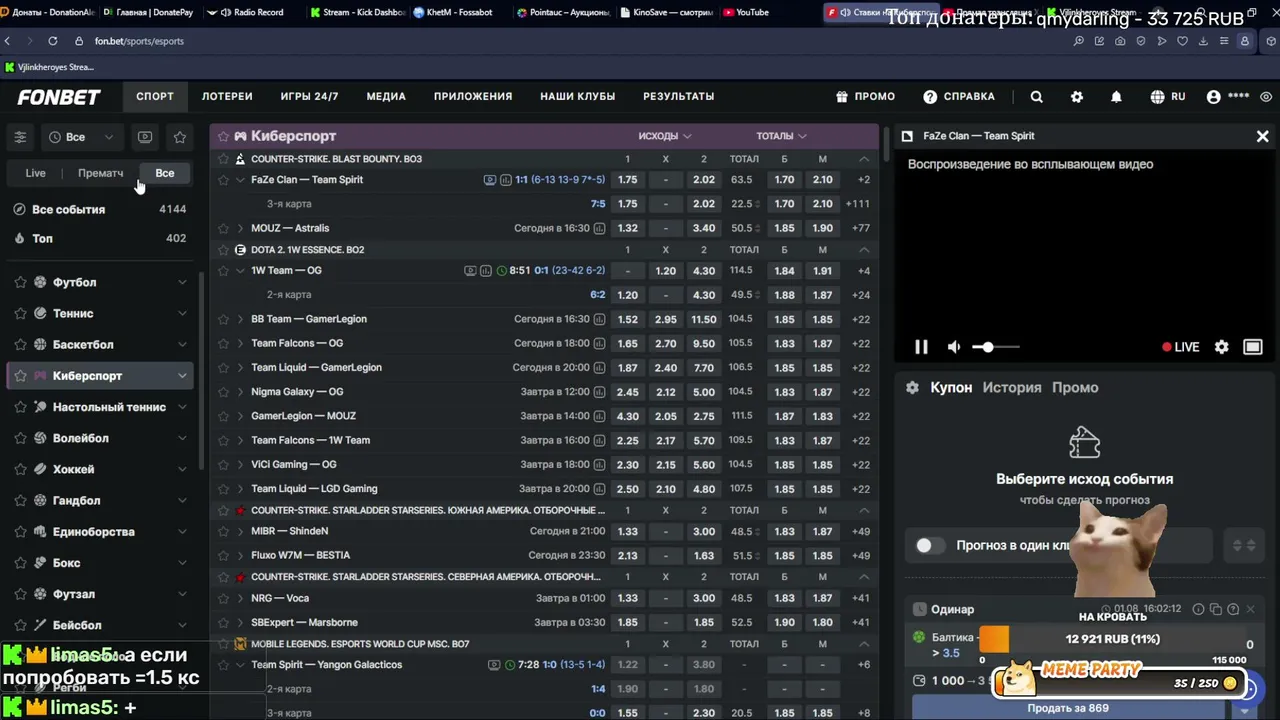
Task: Expand the Футбол sport category
Action: tap(182, 283)
